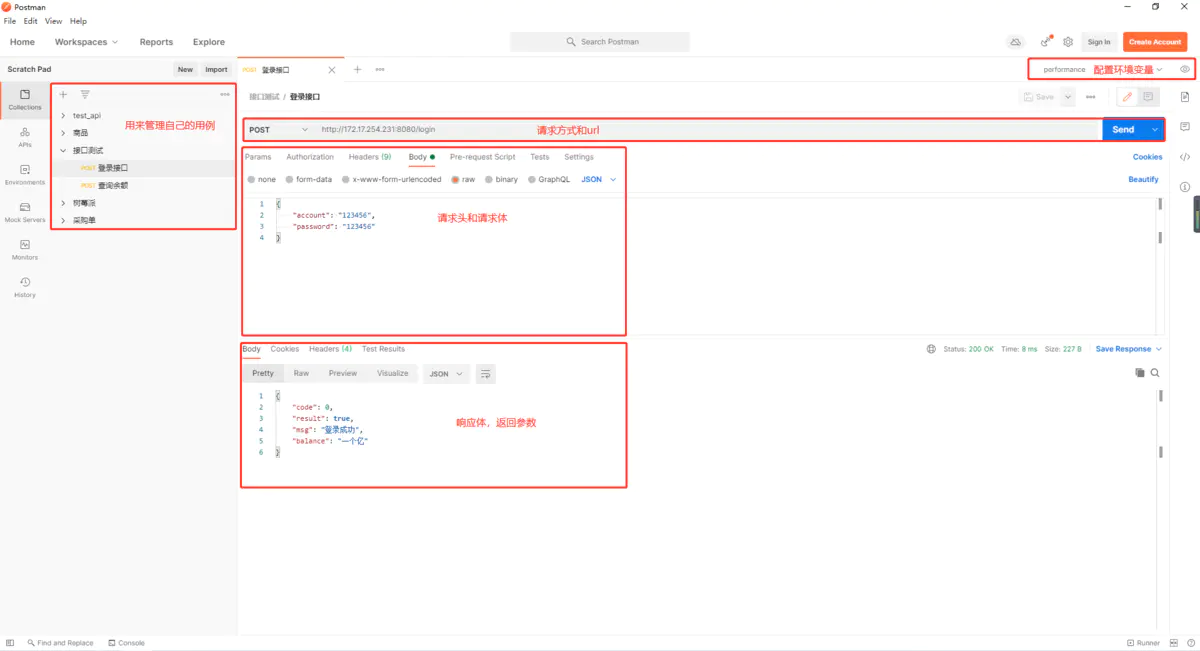Open the dropdown arrow beside Send
The image size is (1200, 651).
[1154, 130]
